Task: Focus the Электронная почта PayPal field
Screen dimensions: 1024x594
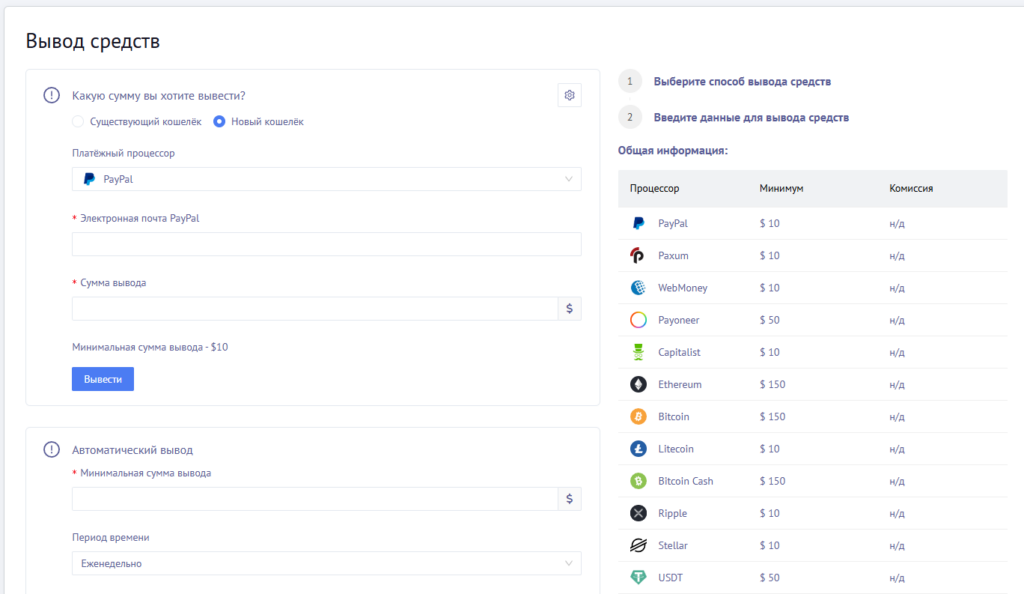Action: coord(326,244)
